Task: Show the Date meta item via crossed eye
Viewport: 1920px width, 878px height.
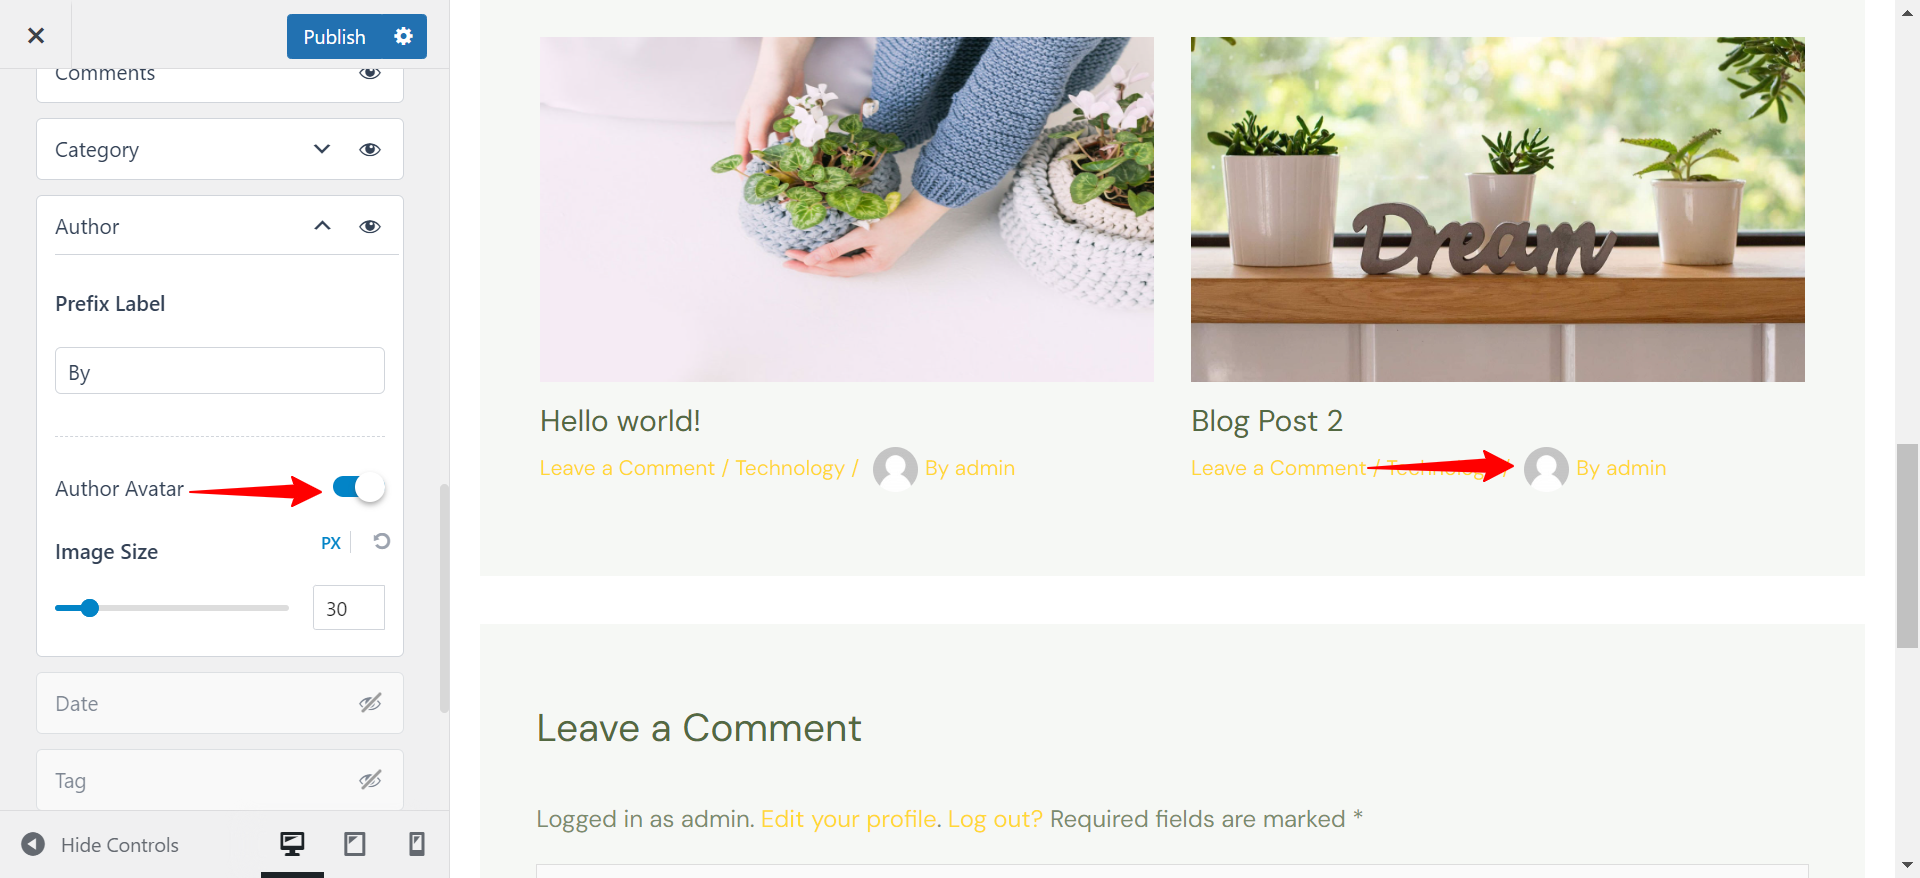Action: coord(370,703)
